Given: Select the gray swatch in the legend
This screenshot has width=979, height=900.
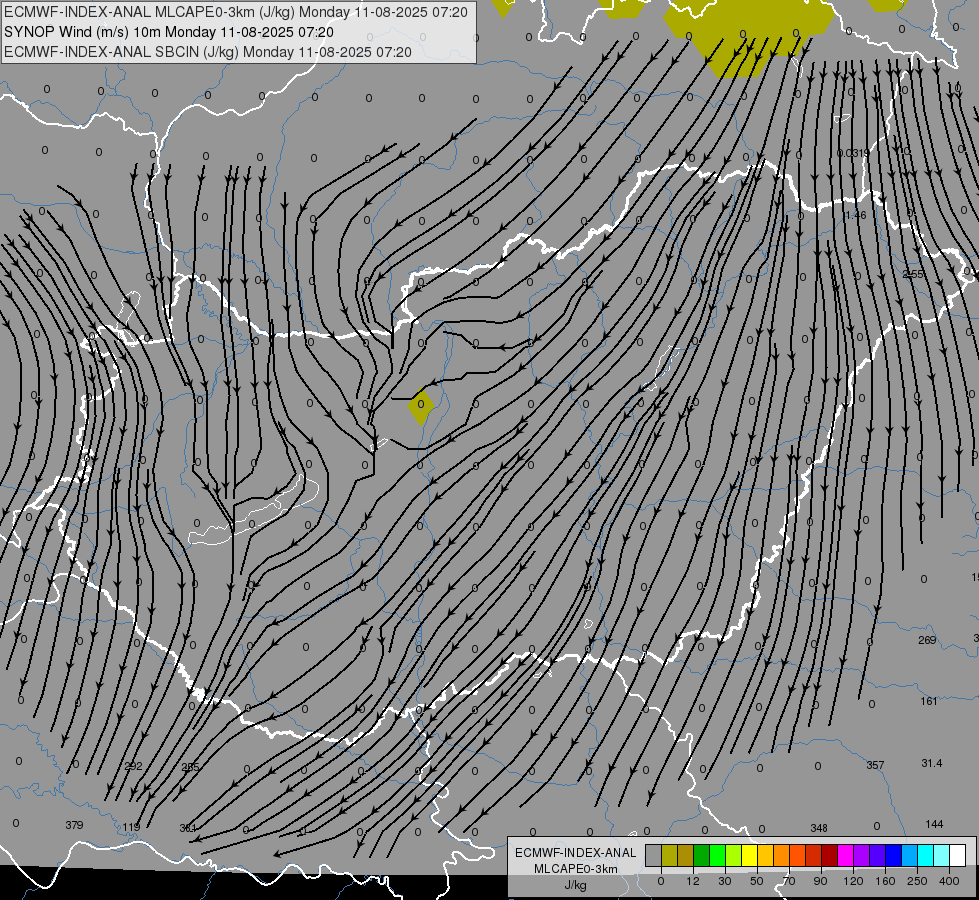Looking at the screenshot, I should 653,855.
